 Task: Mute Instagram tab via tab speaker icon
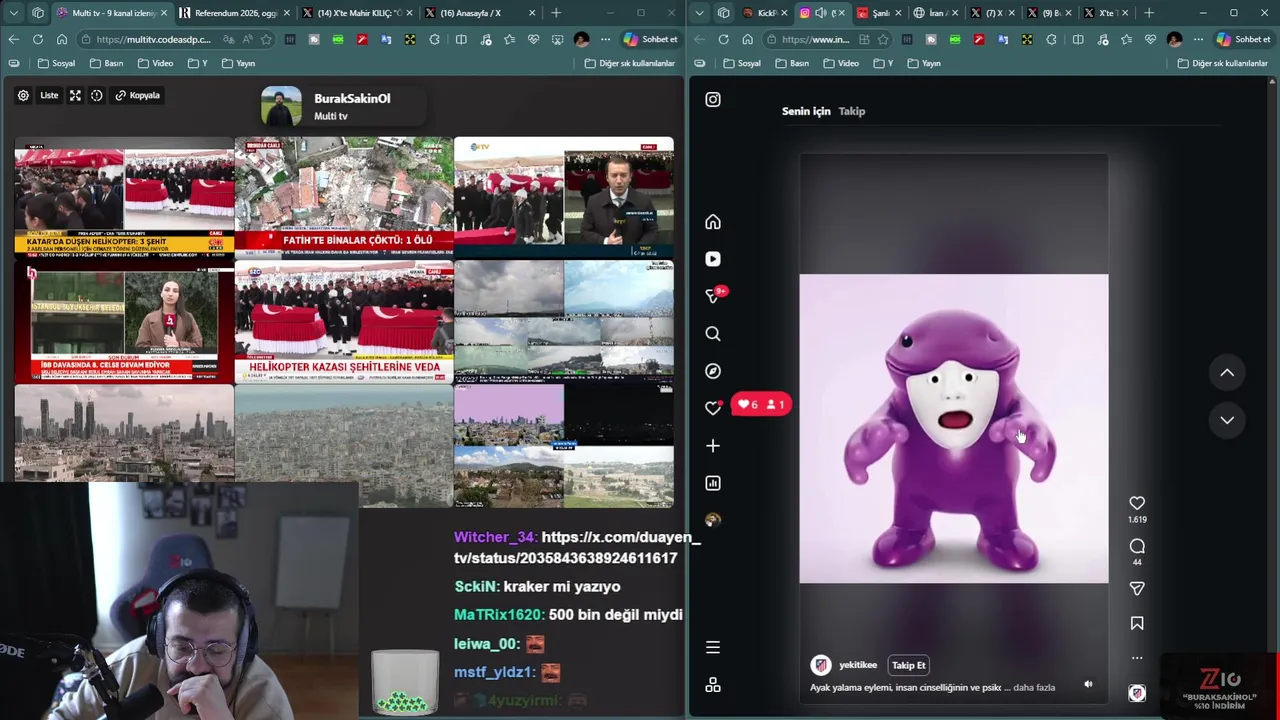coord(820,13)
